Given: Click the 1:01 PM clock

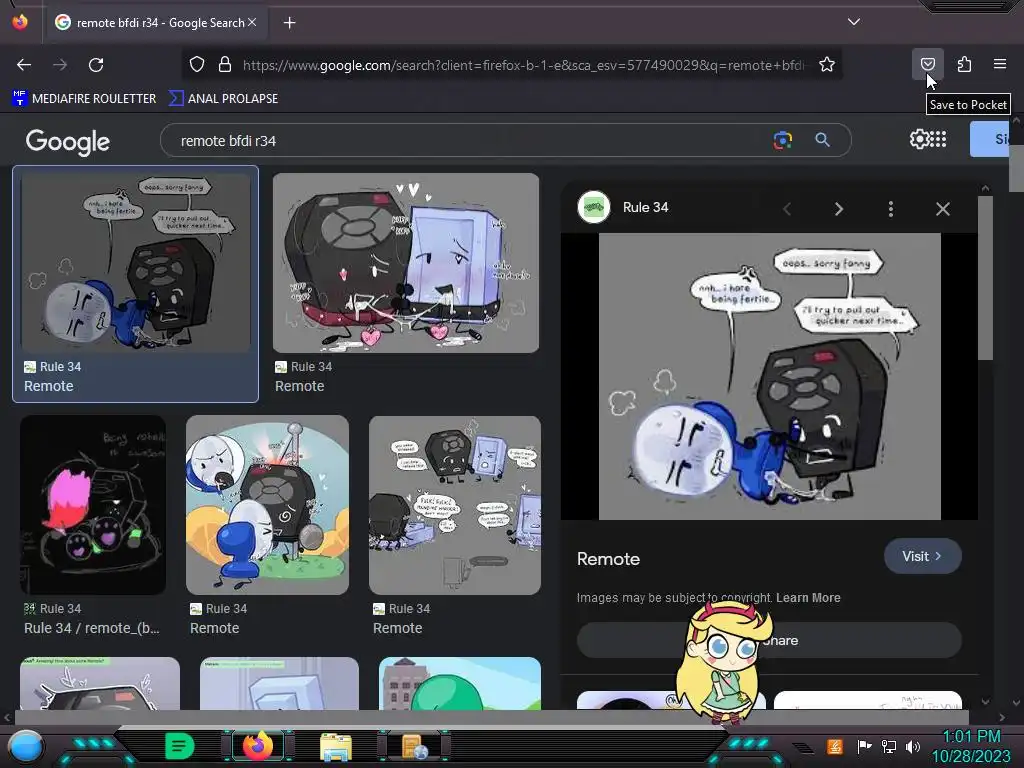Looking at the screenshot, I should (x=970, y=737).
